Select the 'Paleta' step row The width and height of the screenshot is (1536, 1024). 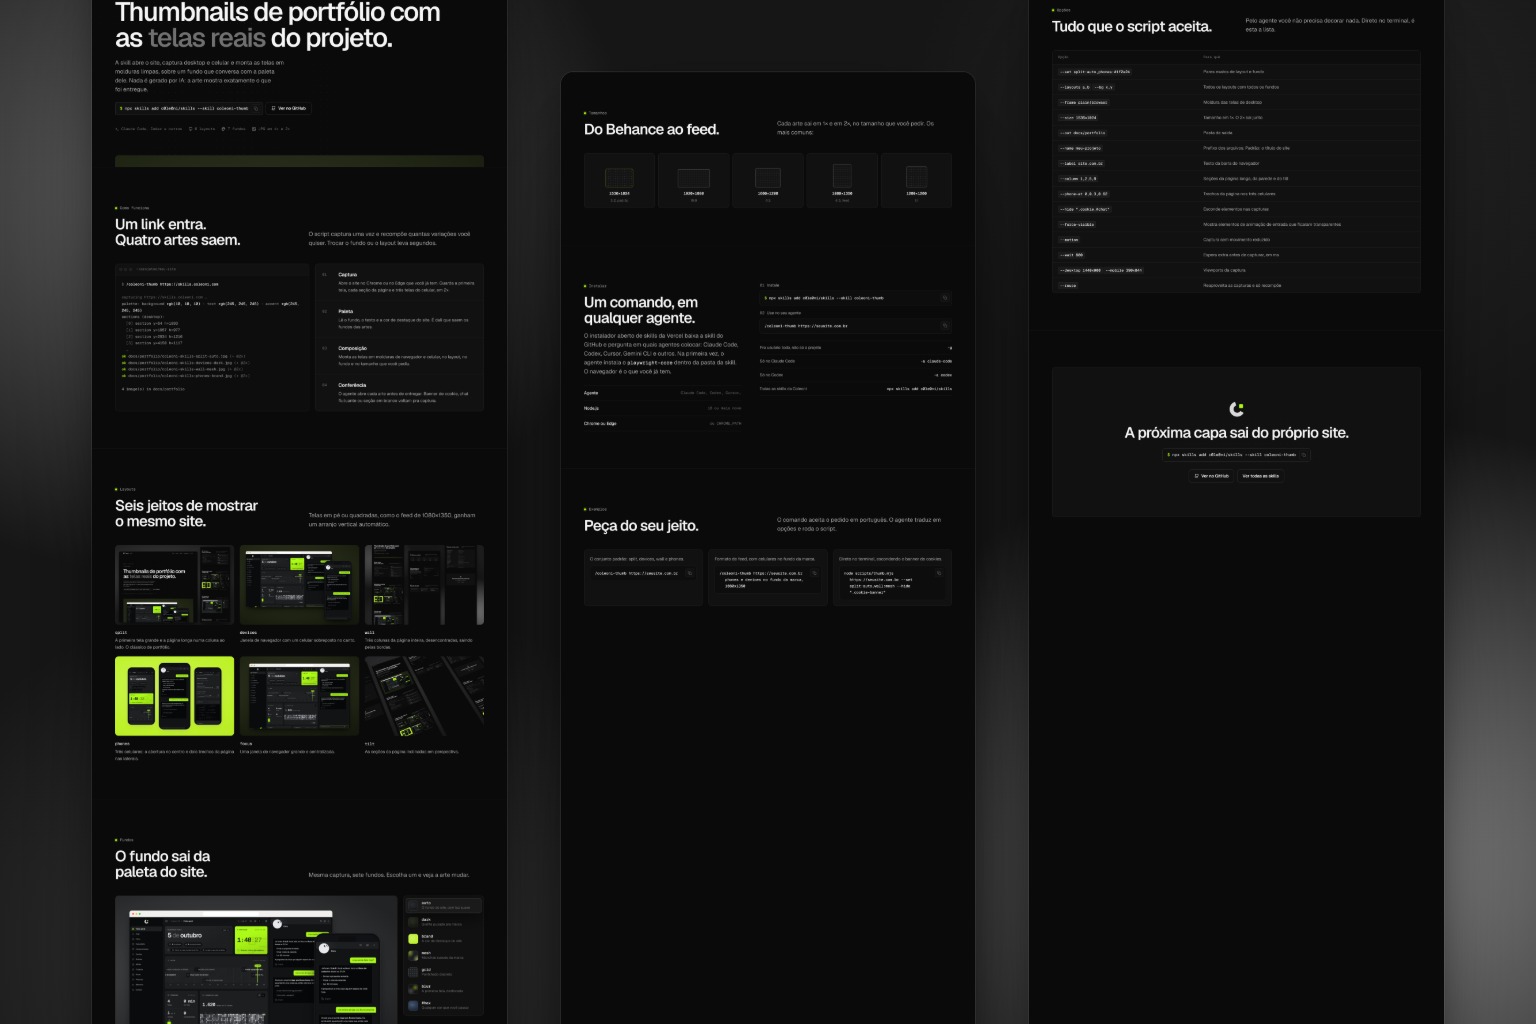point(400,320)
